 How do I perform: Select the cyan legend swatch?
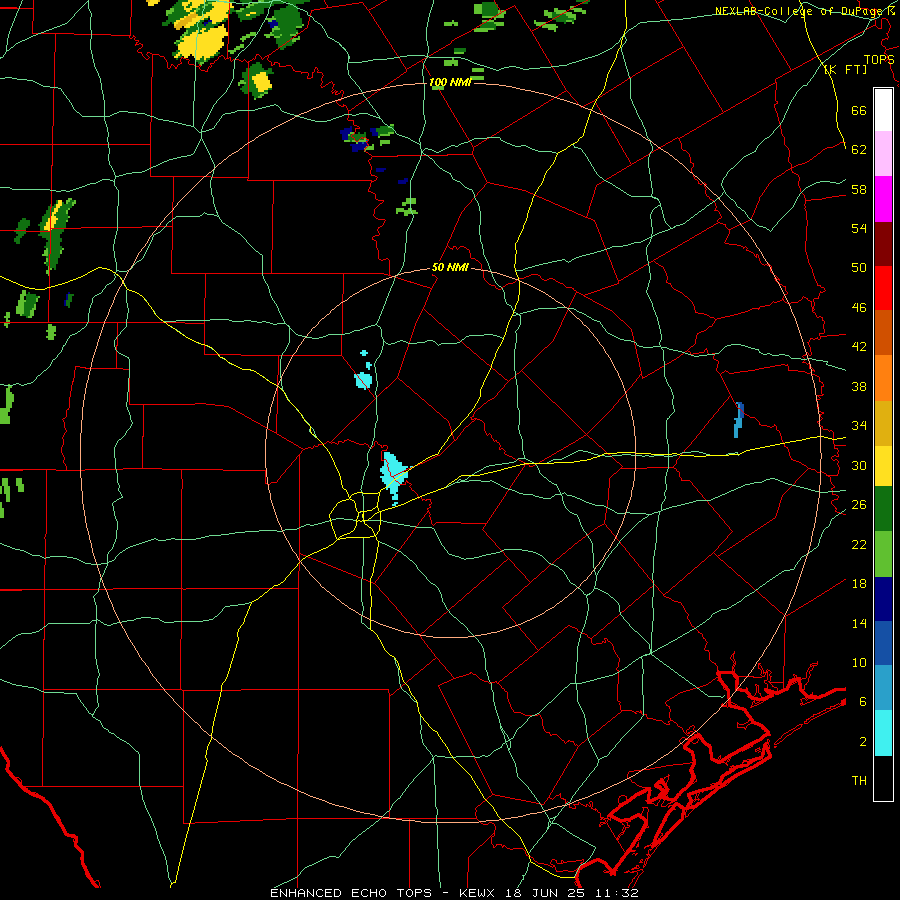coord(883,732)
